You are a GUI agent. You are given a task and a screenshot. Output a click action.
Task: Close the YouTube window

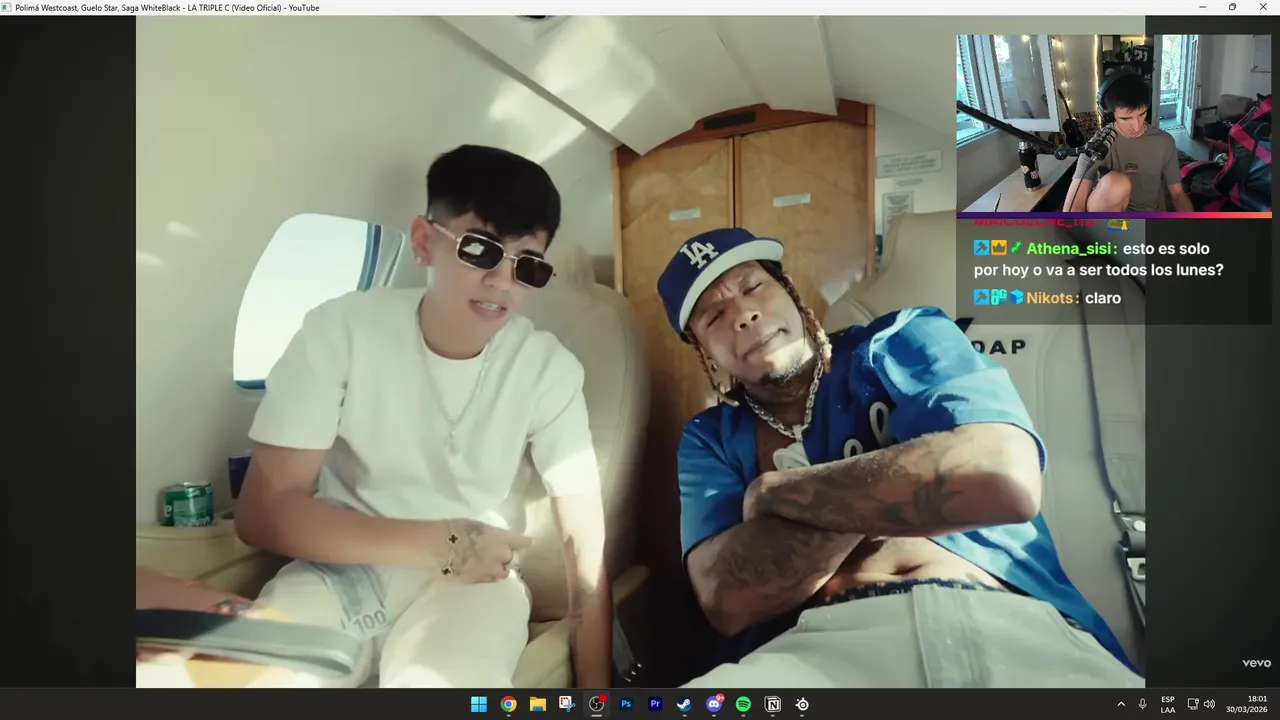click(1262, 7)
